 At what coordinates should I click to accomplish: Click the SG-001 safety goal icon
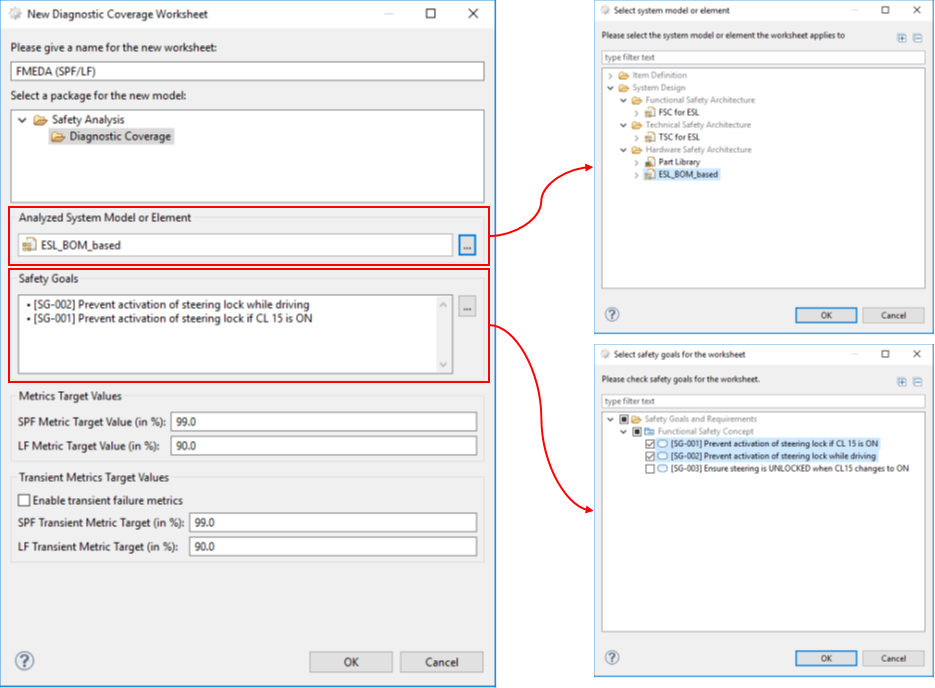(662, 444)
